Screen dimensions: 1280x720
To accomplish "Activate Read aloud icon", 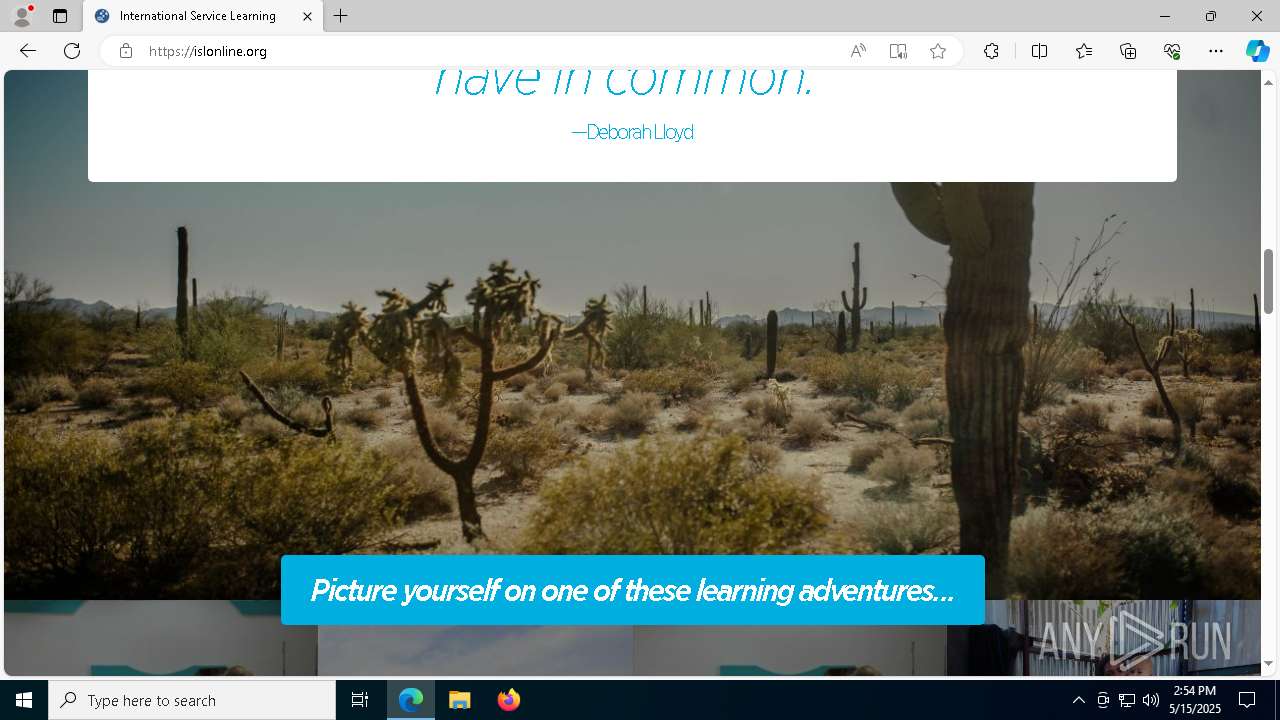I will (x=858, y=51).
